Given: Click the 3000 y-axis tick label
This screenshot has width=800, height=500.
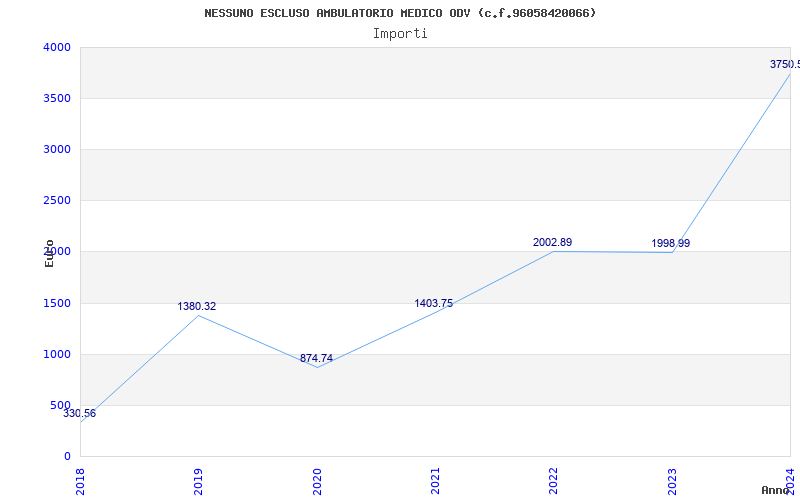Looking at the screenshot, I should click(57, 149).
